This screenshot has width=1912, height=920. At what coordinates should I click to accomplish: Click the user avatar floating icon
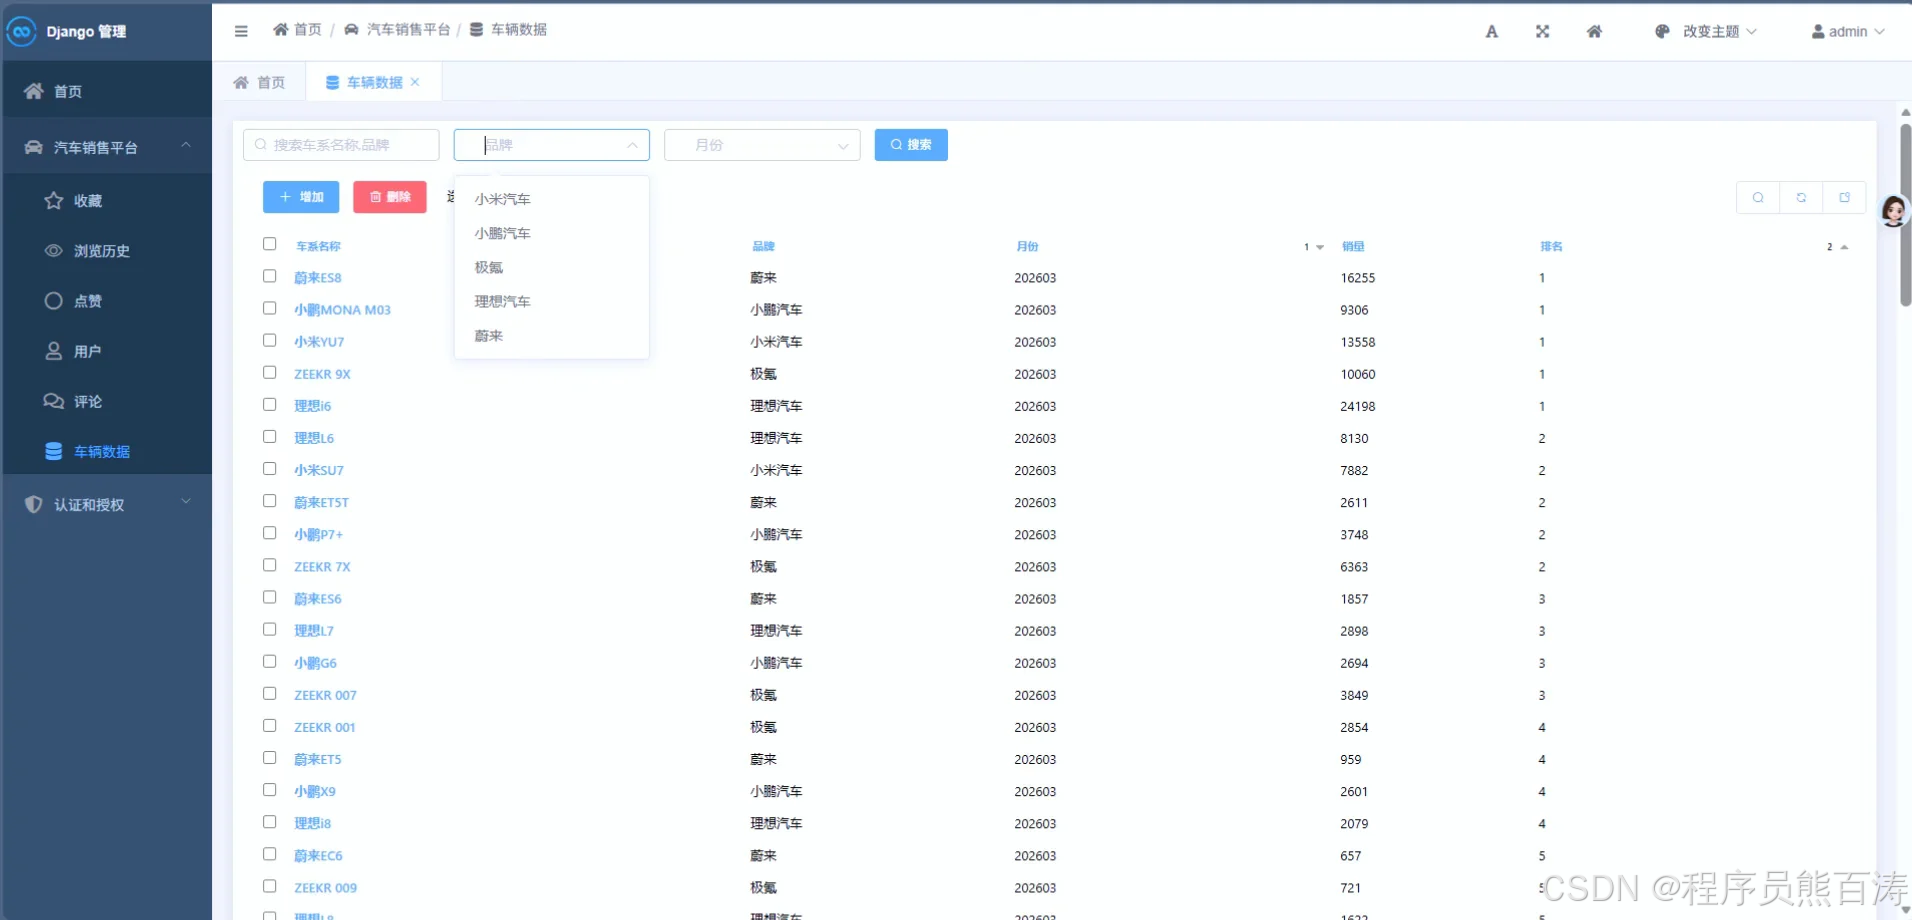coord(1894,211)
